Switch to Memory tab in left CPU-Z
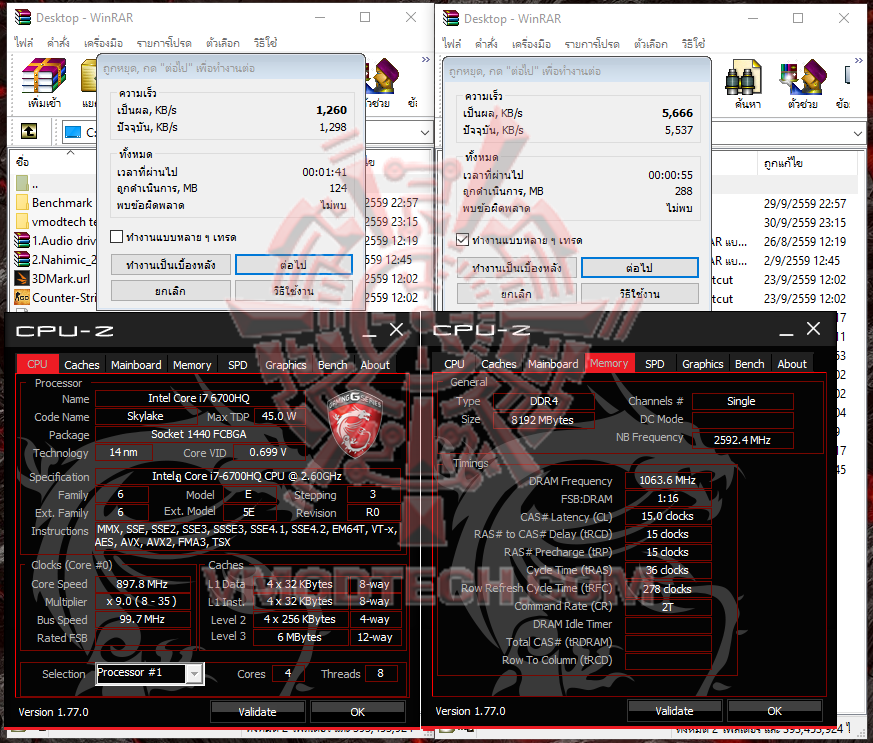Screen dimensions: 873x743 (x=192, y=365)
